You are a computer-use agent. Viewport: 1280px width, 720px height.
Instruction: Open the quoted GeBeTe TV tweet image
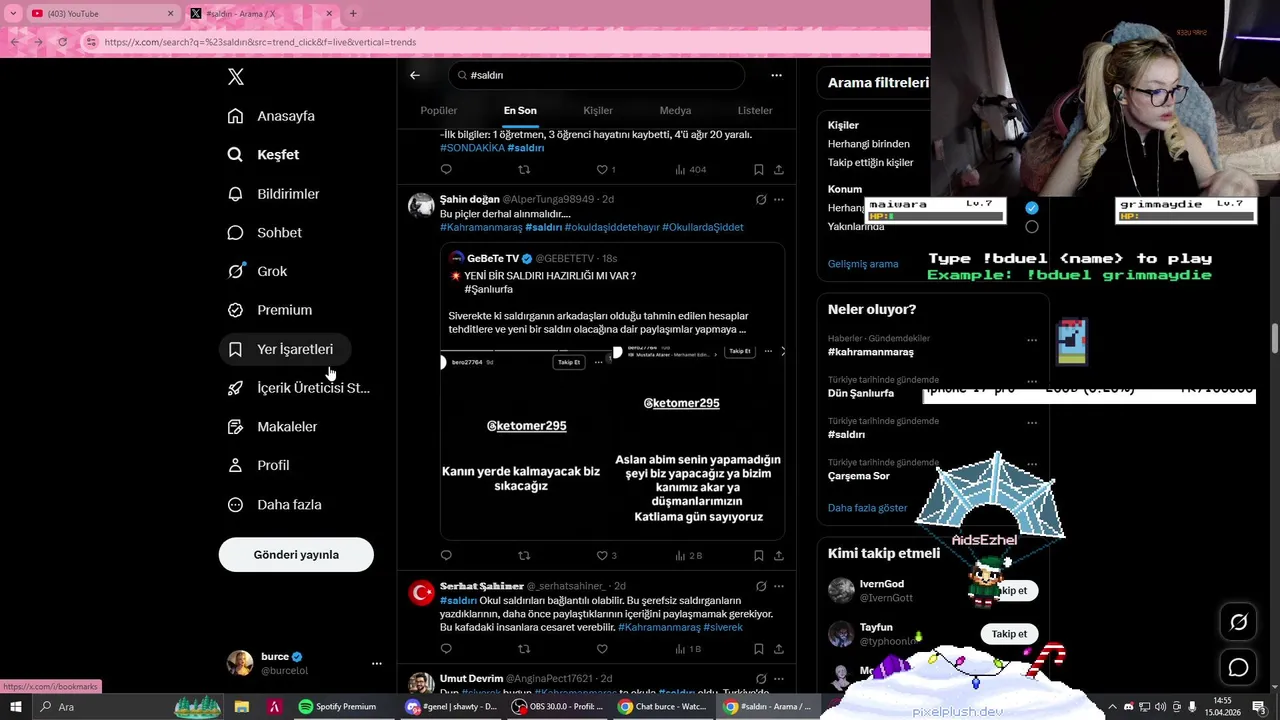click(612, 441)
